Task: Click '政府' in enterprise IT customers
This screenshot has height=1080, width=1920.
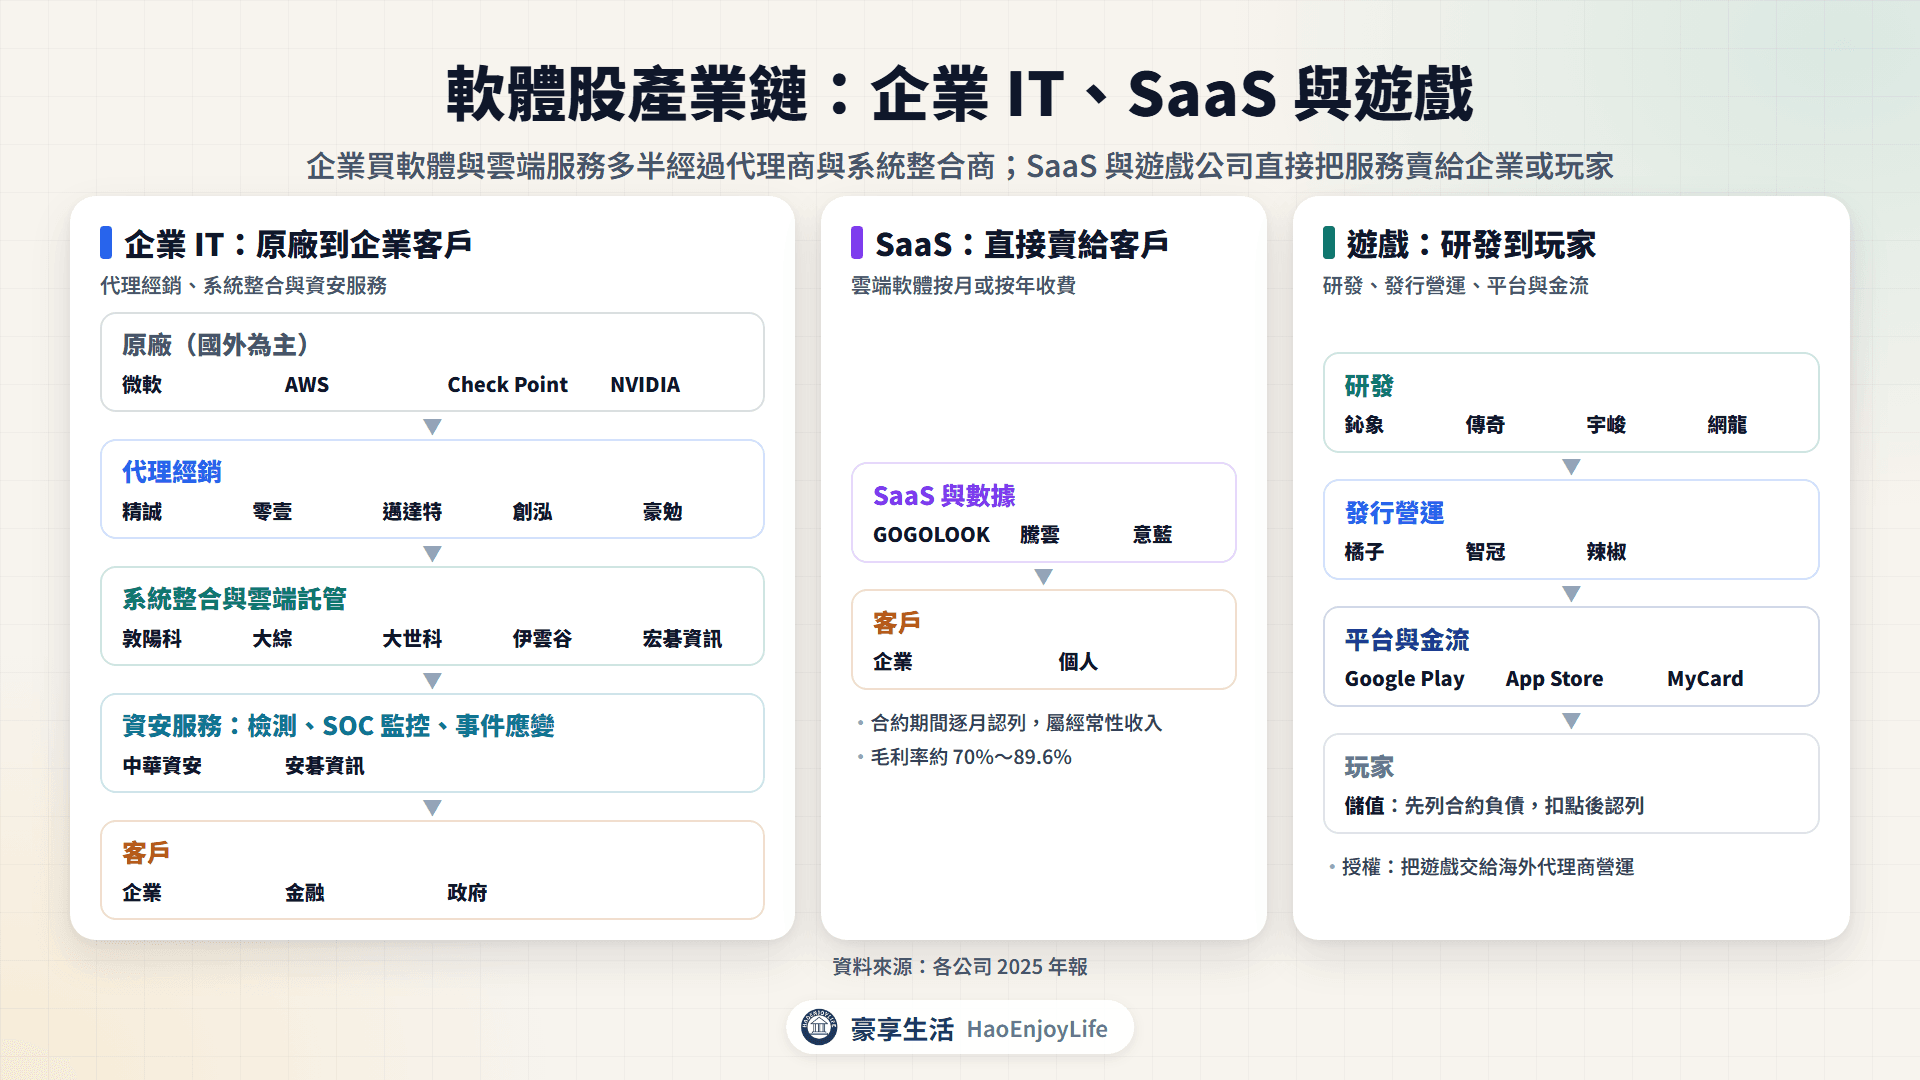Action: pos(467,893)
